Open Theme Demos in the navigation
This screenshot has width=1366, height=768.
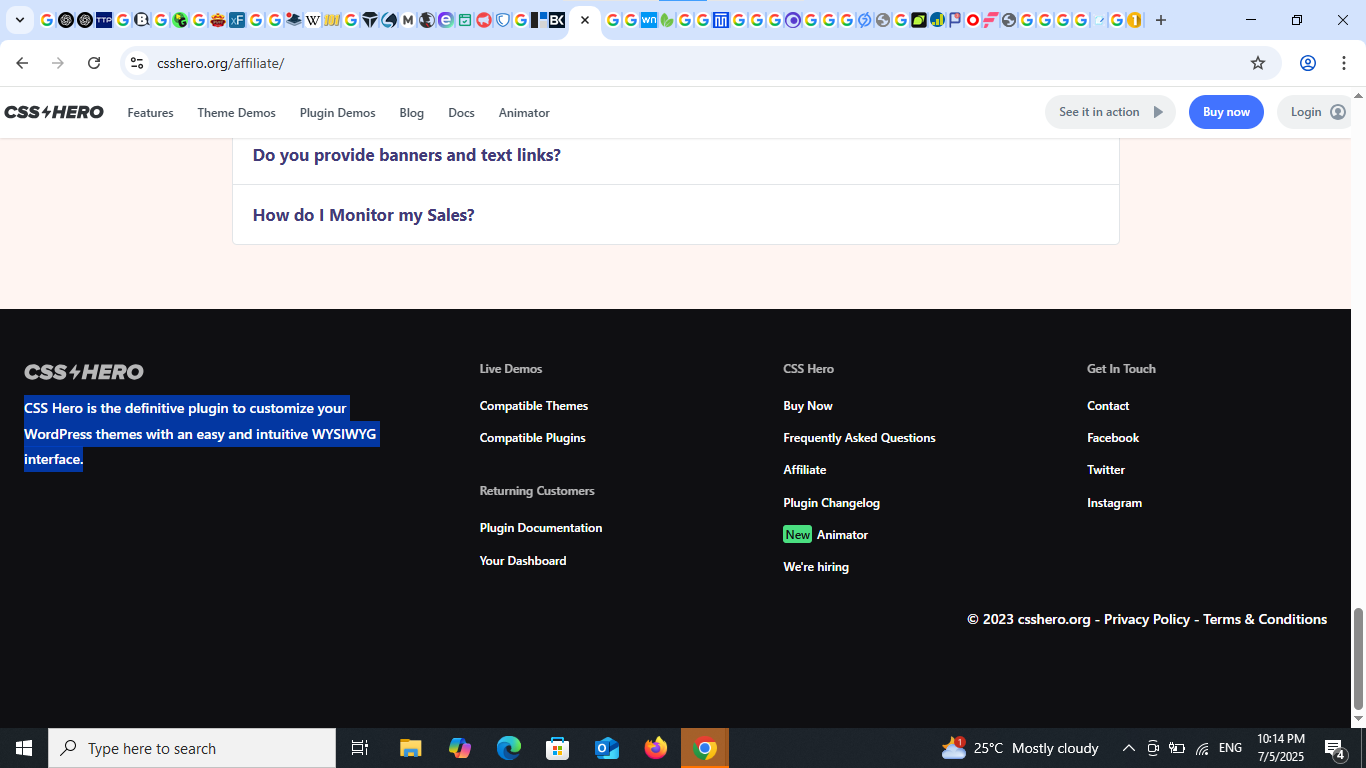coord(236,113)
